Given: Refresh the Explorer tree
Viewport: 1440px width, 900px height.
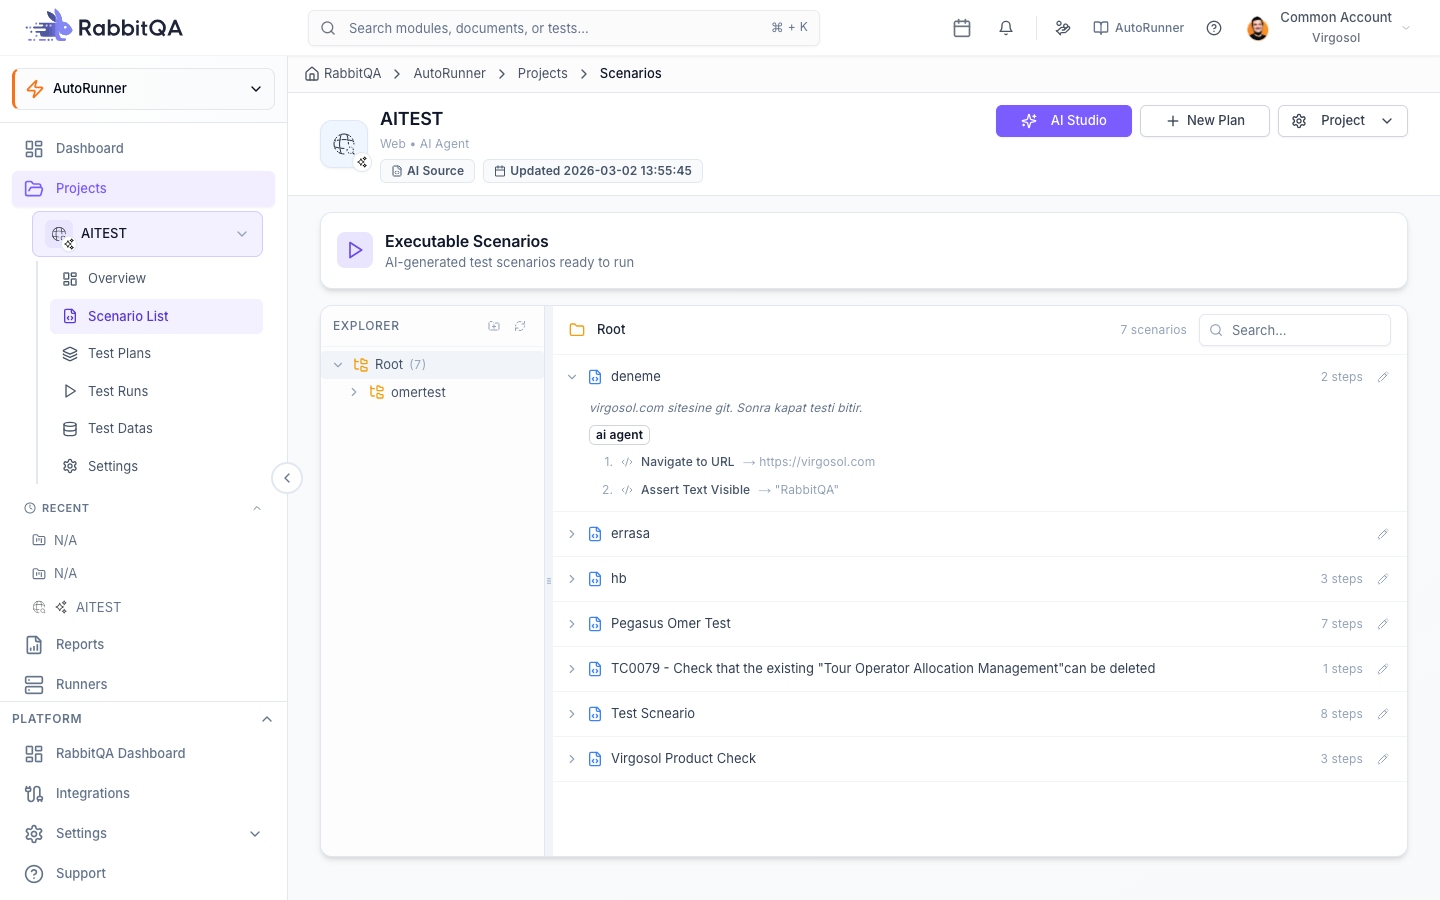Looking at the screenshot, I should pyautogui.click(x=520, y=326).
